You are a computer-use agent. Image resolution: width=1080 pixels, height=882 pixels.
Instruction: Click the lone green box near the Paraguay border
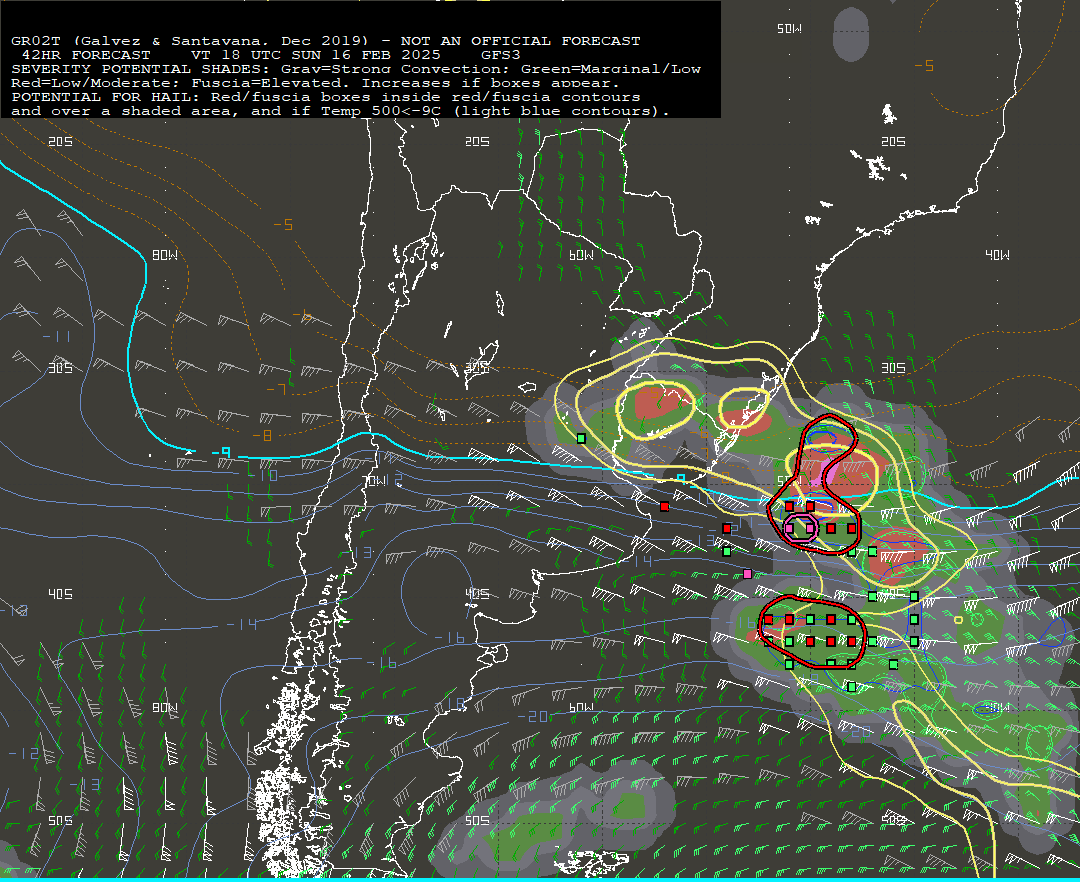581,438
